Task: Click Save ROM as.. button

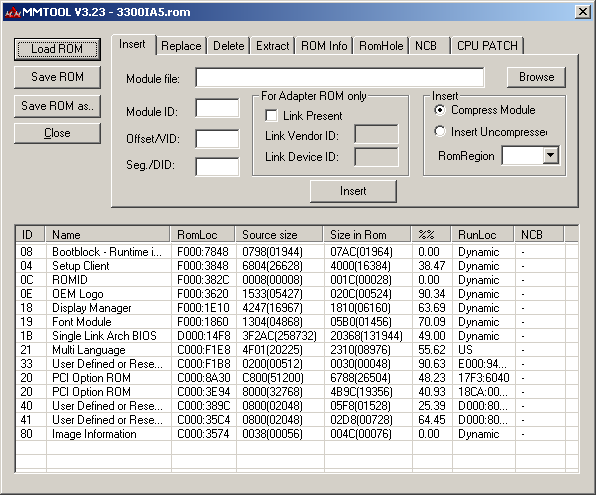Action: coord(57,106)
